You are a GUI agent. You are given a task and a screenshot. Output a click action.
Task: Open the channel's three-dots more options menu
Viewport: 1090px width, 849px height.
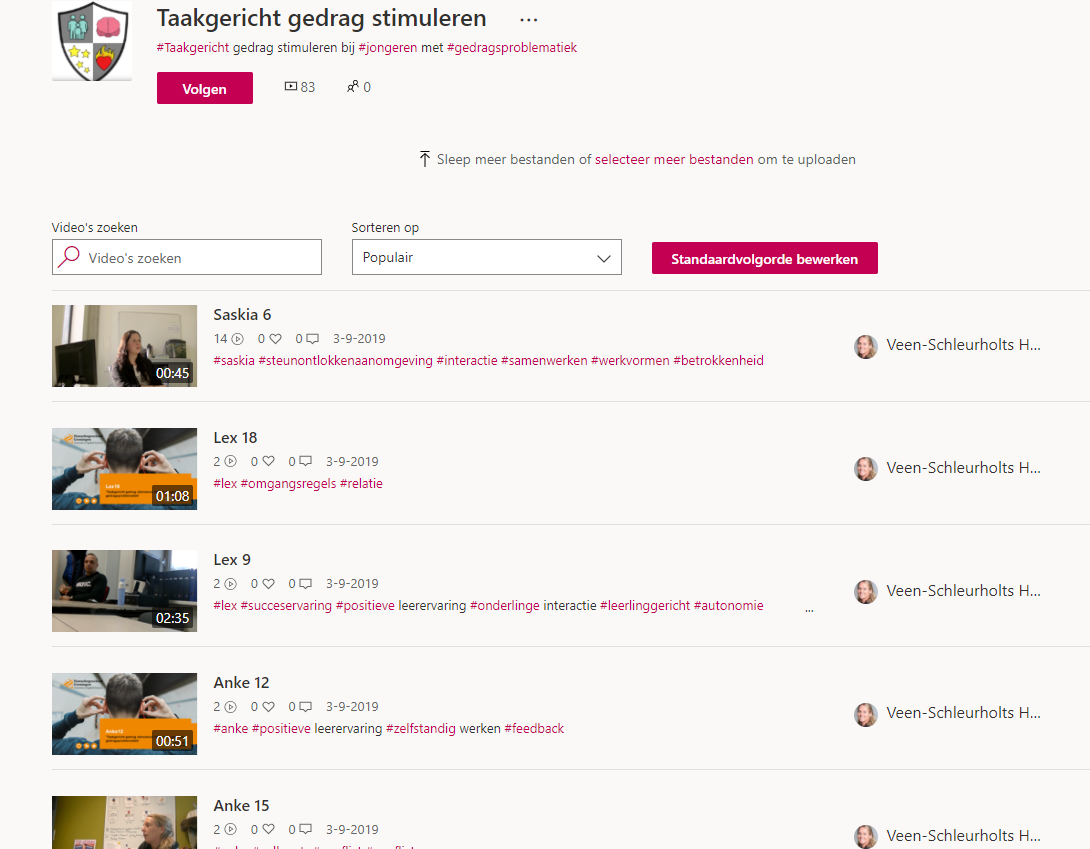(x=529, y=20)
